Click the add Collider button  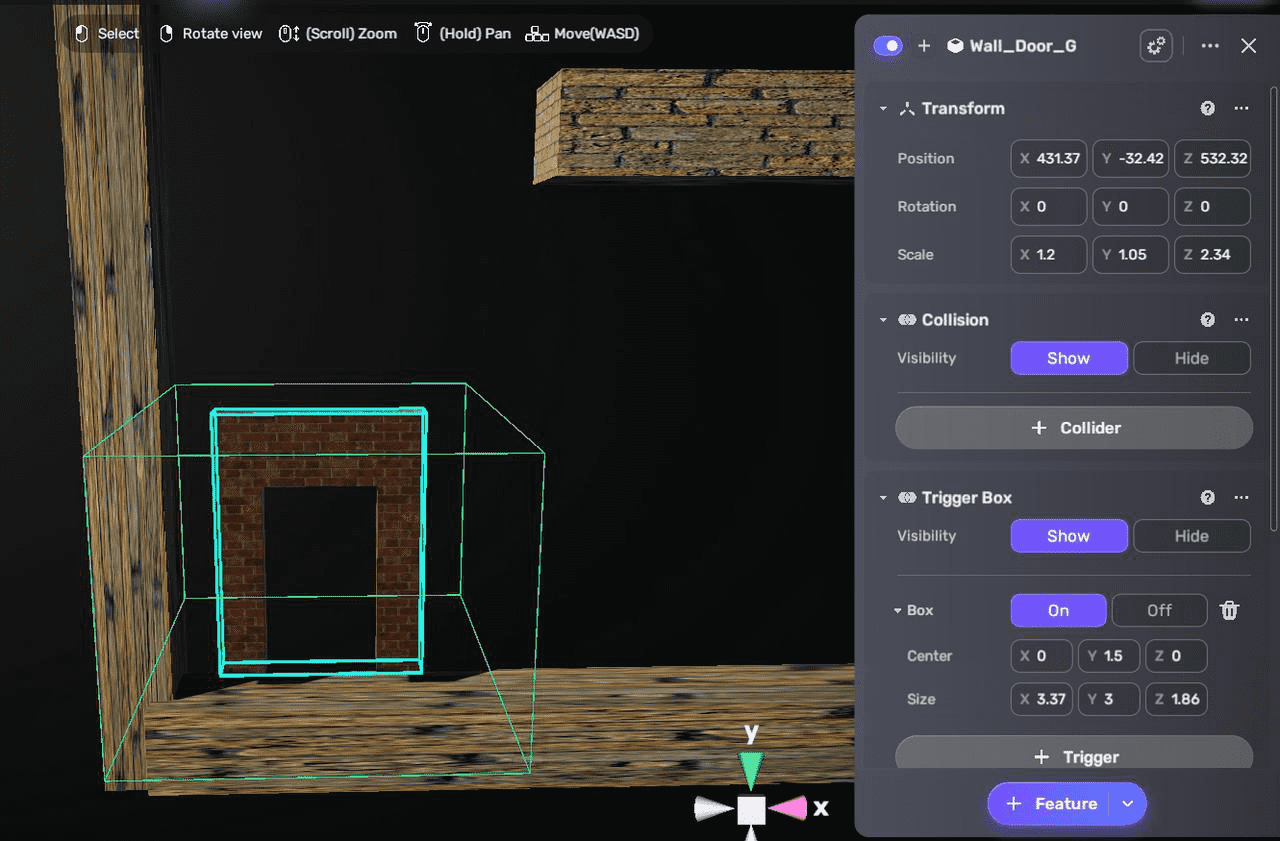pyautogui.click(x=1073, y=428)
